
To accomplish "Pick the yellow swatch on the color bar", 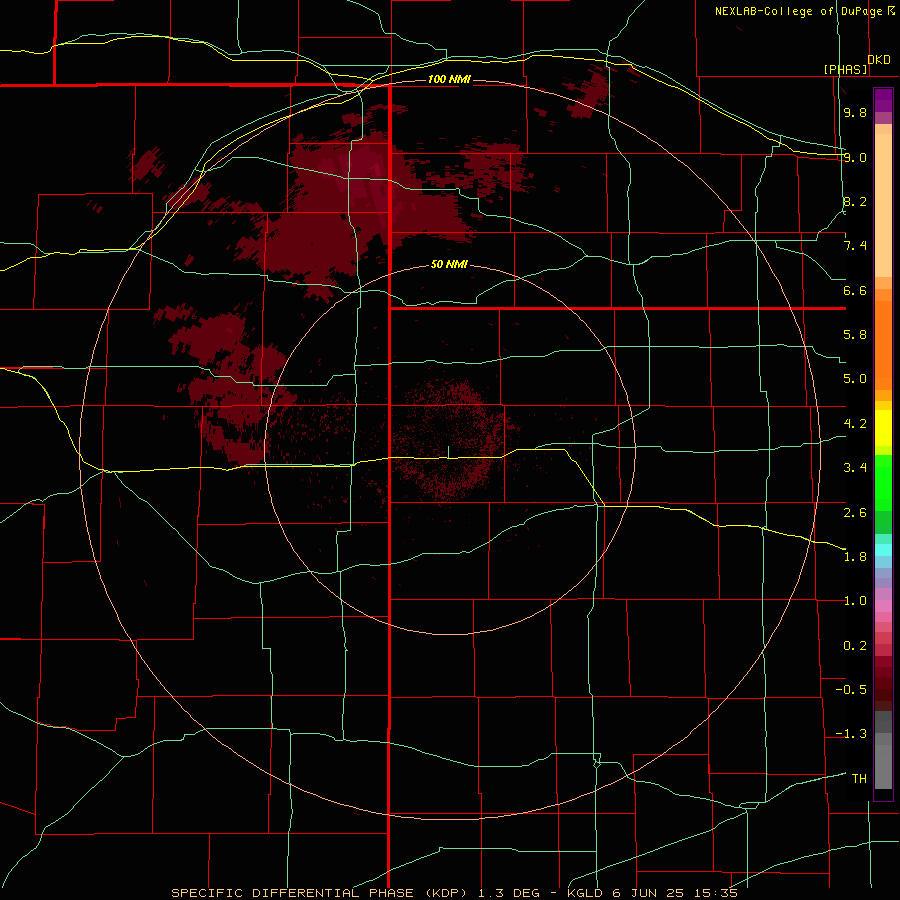I will 883,428.
